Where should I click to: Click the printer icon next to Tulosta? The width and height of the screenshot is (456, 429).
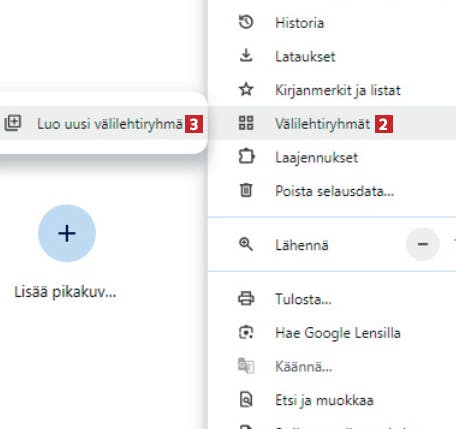click(246, 298)
